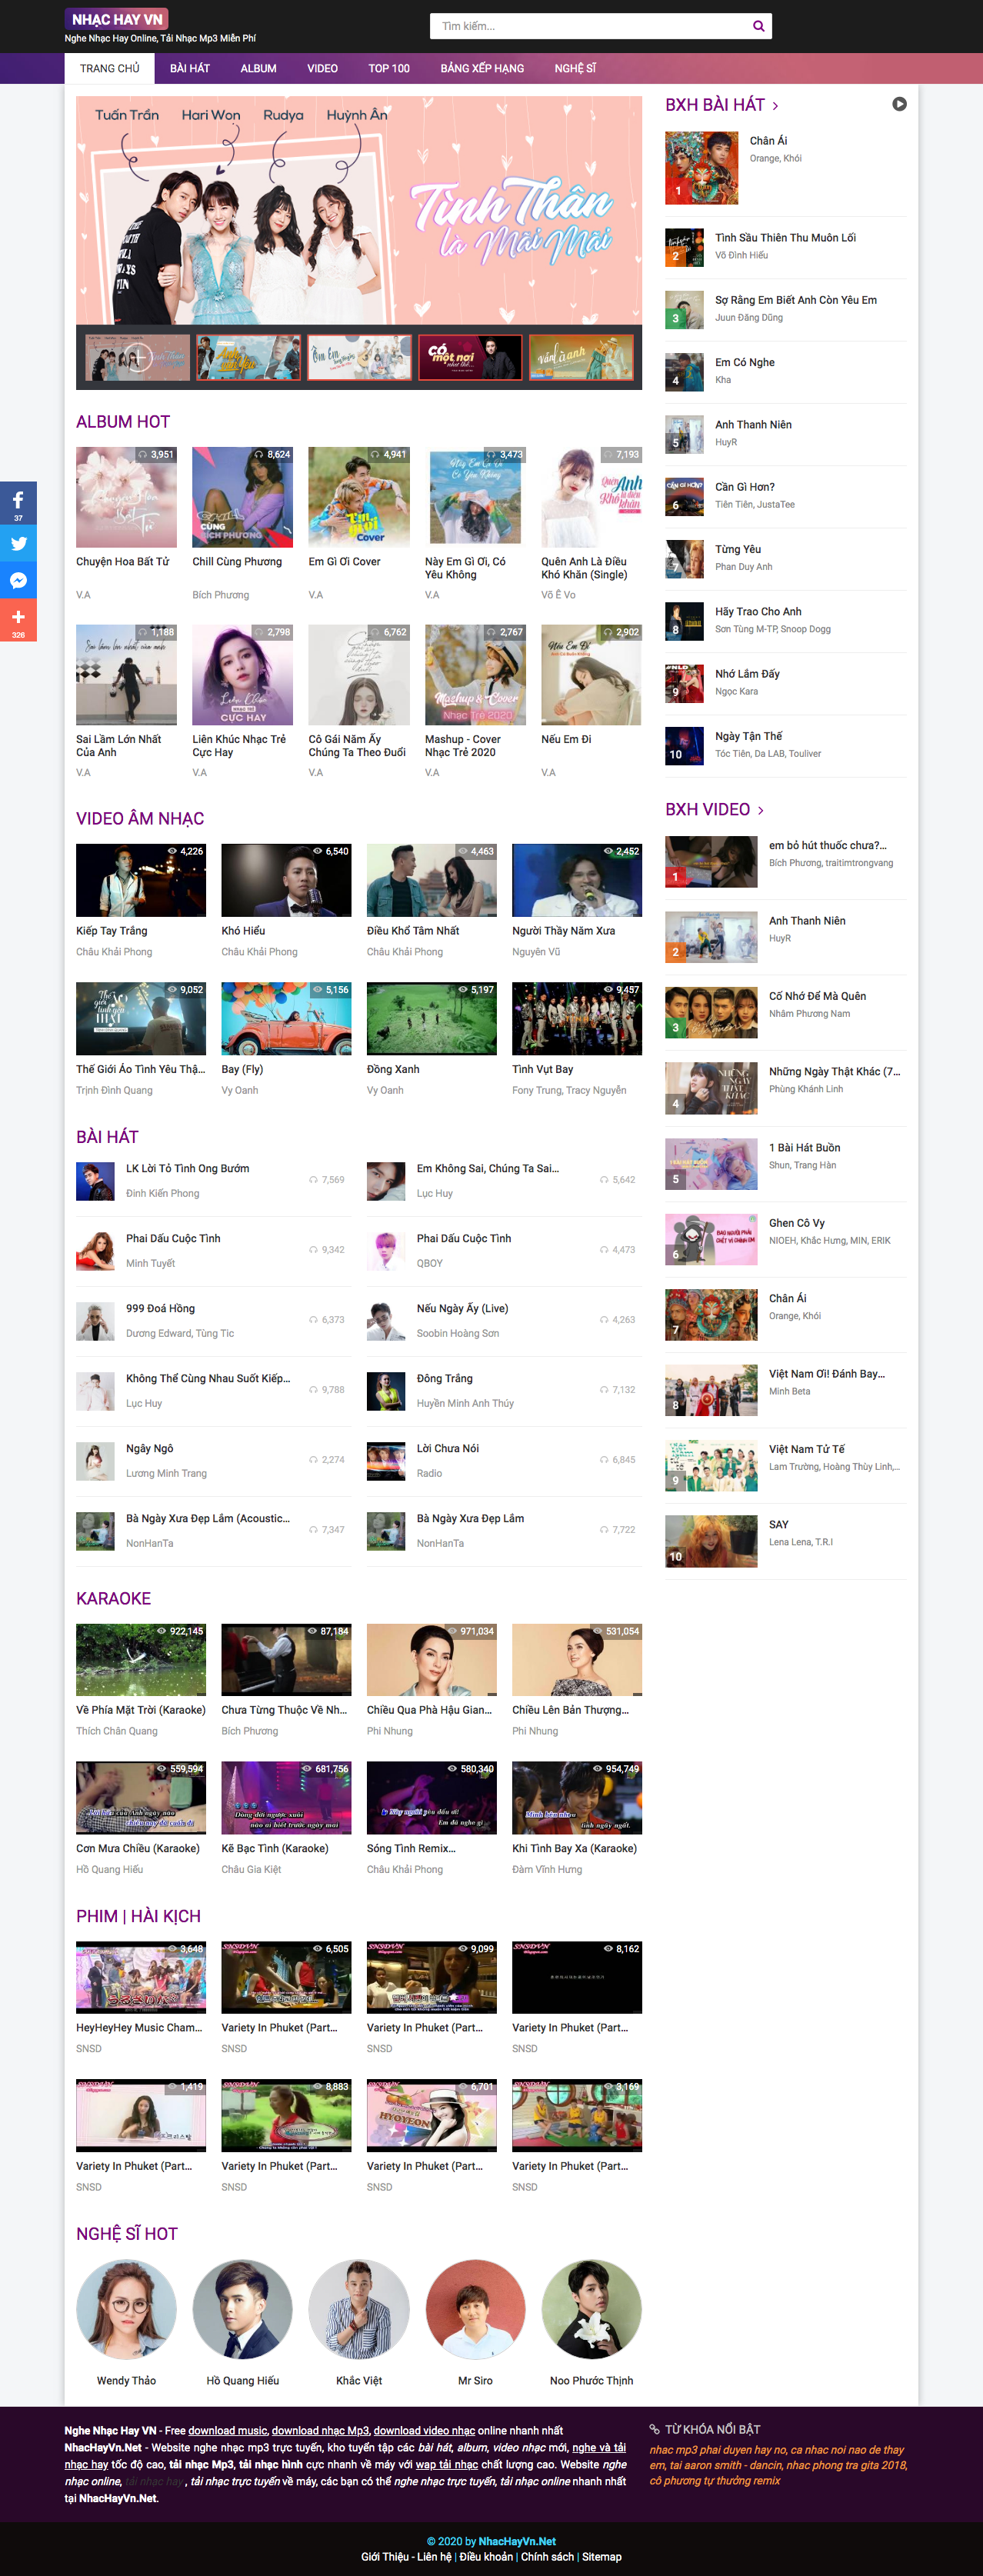
Task: Click the search magnifier icon
Action: (x=758, y=26)
